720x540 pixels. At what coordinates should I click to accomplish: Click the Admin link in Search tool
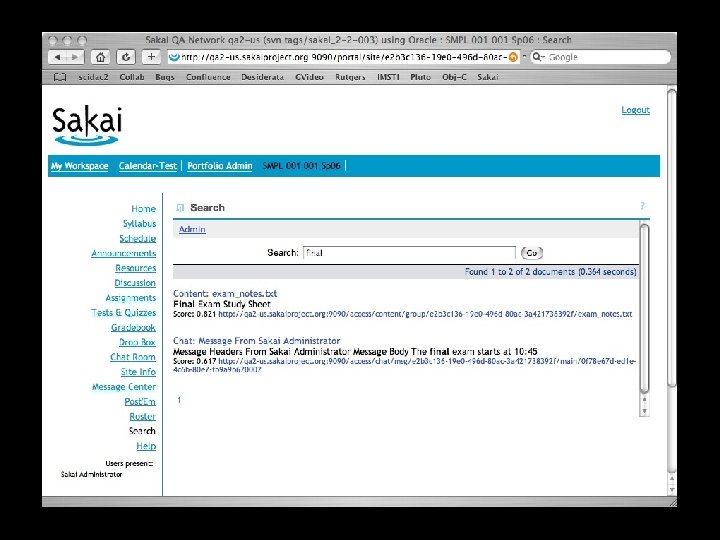[x=192, y=229]
